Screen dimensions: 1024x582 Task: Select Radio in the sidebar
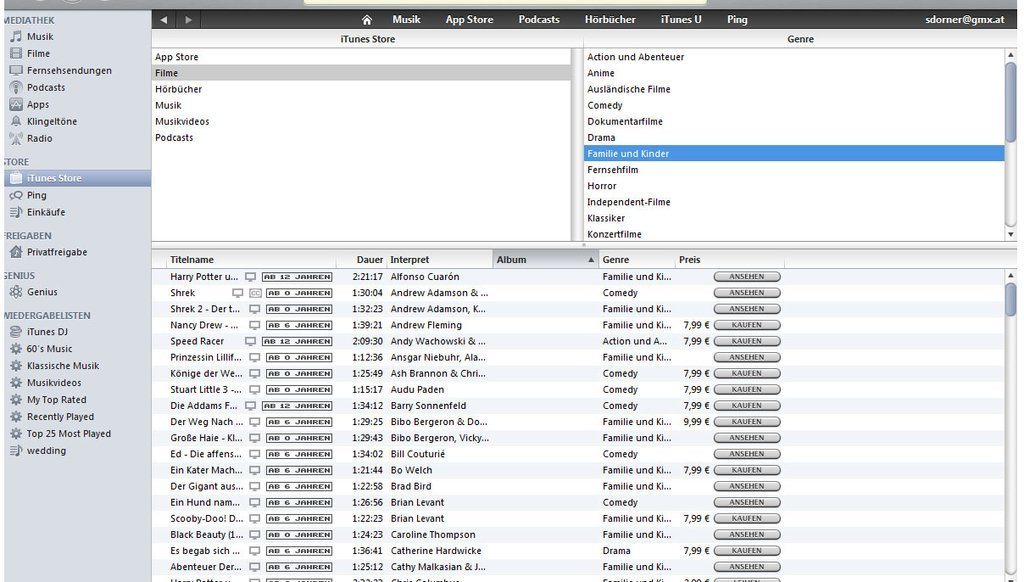click(39, 139)
